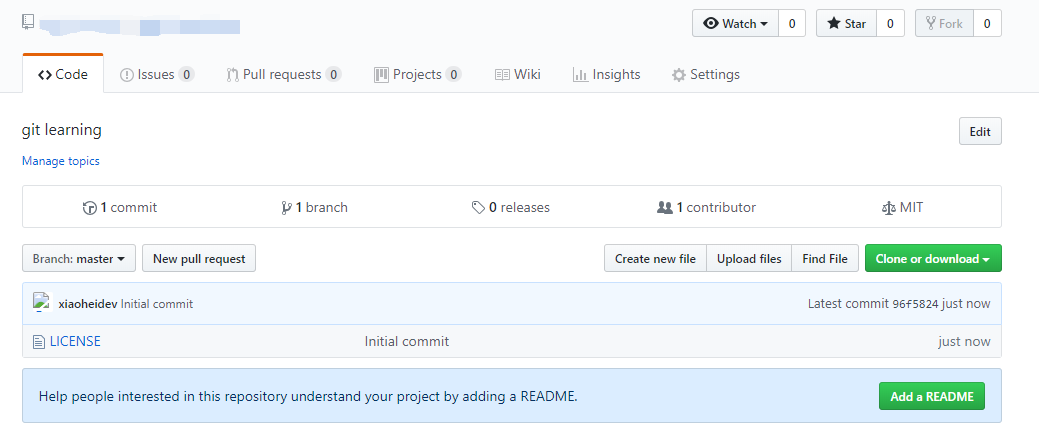Open the Initial commit message beside xiaoheidev
Image resolution: width=1039 pixels, height=437 pixels.
[157, 304]
